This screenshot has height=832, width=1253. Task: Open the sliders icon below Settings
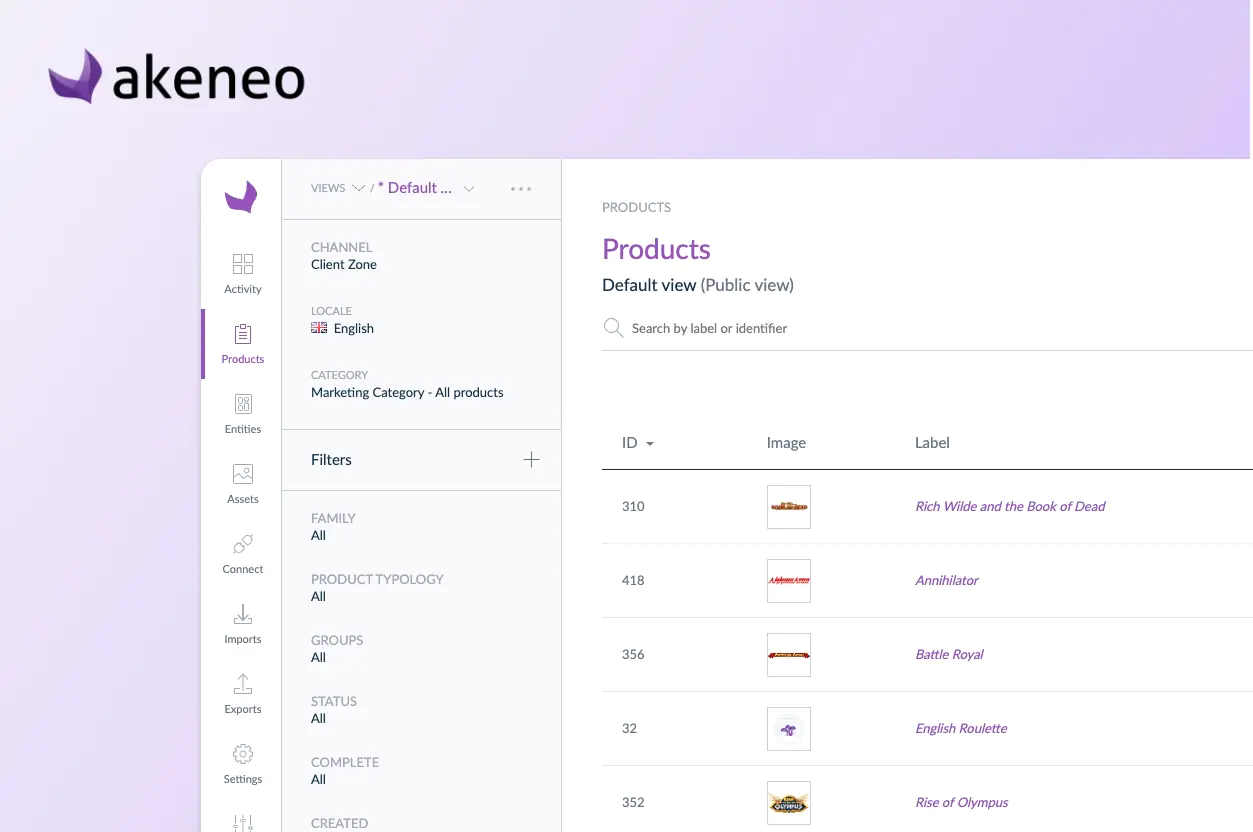click(x=243, y=822)
